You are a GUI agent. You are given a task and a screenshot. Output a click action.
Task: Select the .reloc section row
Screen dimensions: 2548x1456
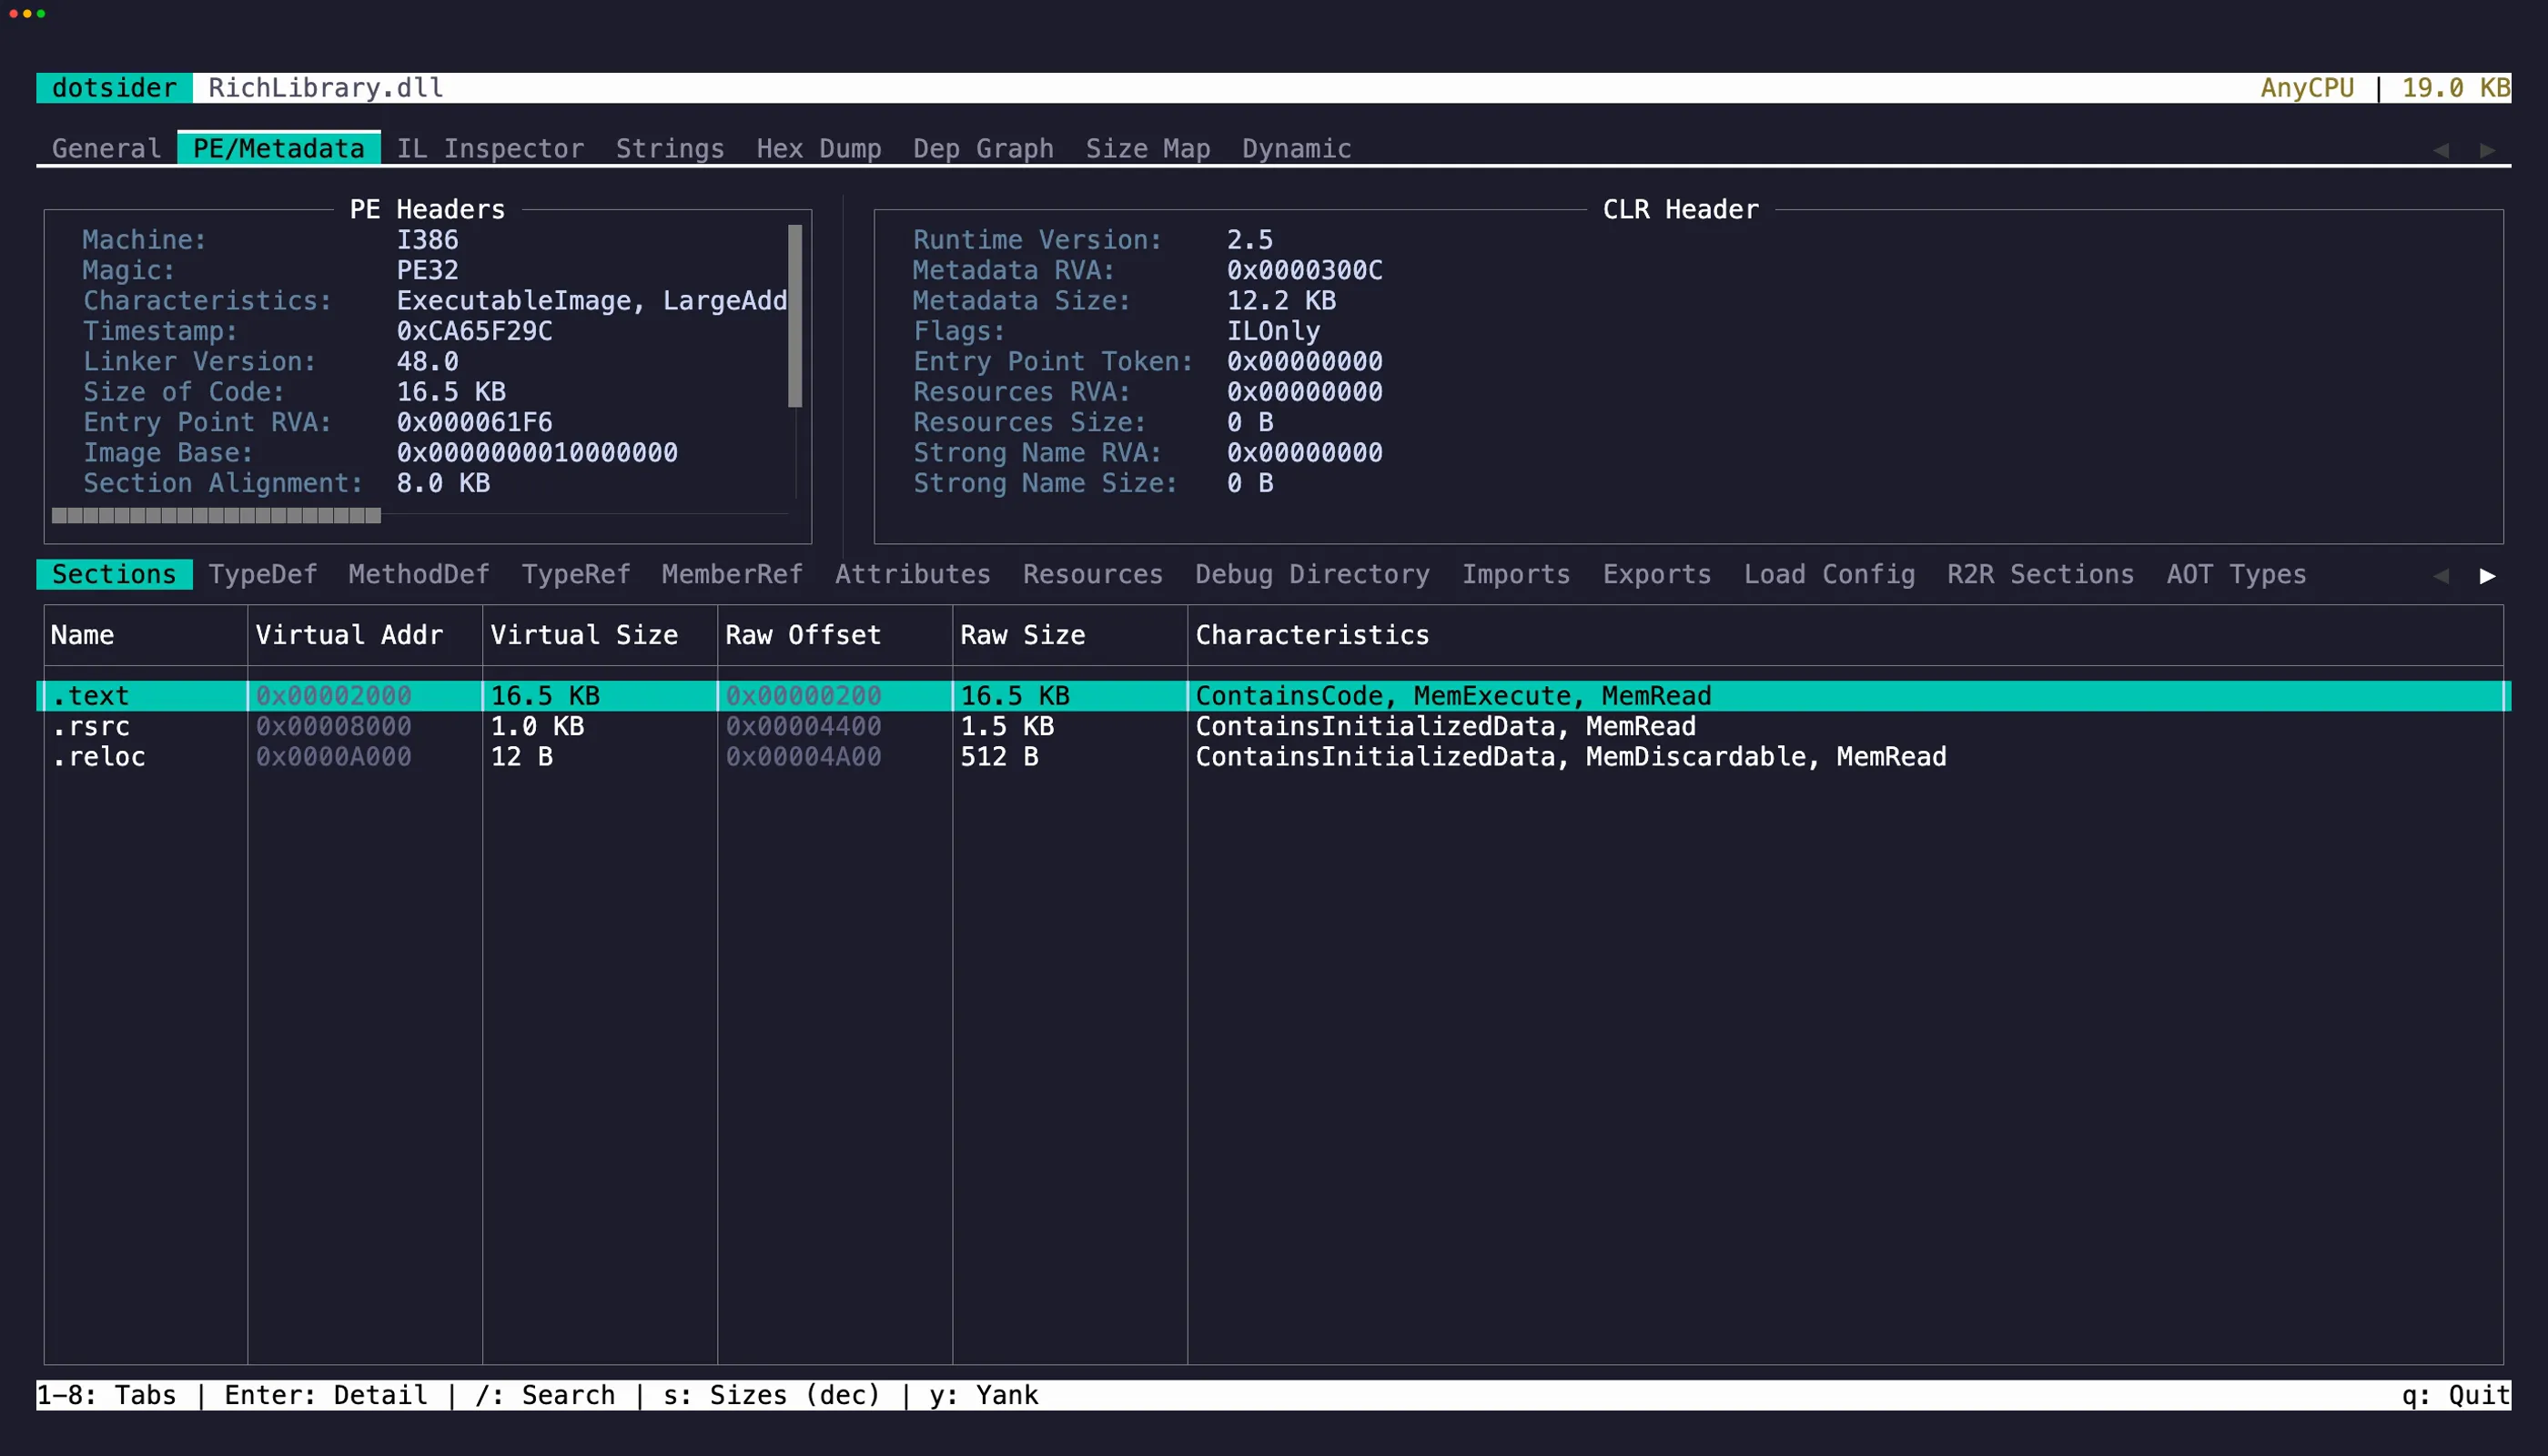tap(1273, 757)
